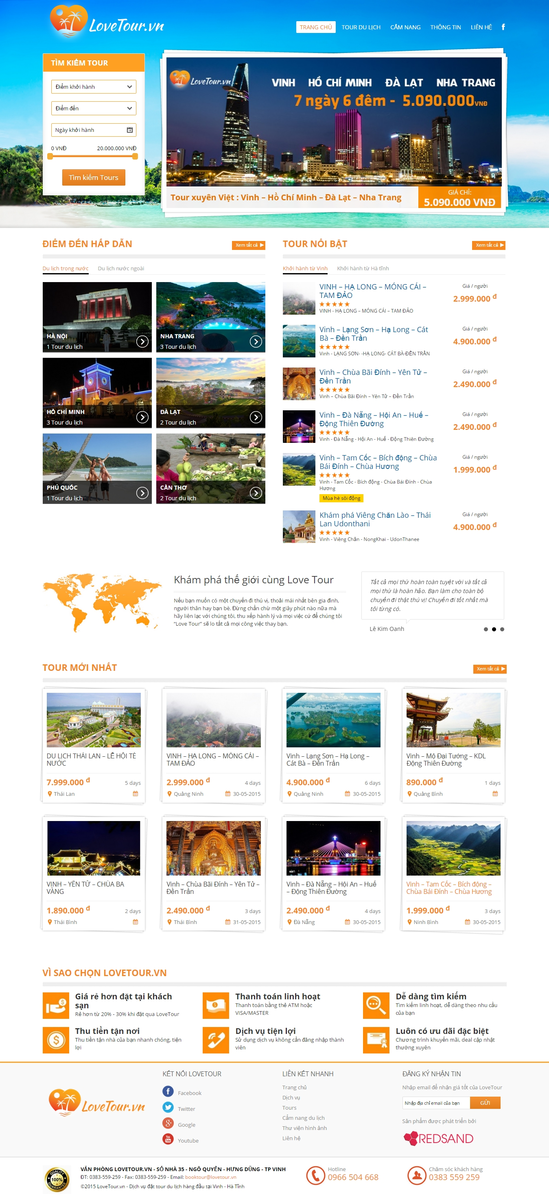This screenshot has height=1200, width=549.
Task: Click the email input for newsletter signup
Action: [x=436, y=1103]
